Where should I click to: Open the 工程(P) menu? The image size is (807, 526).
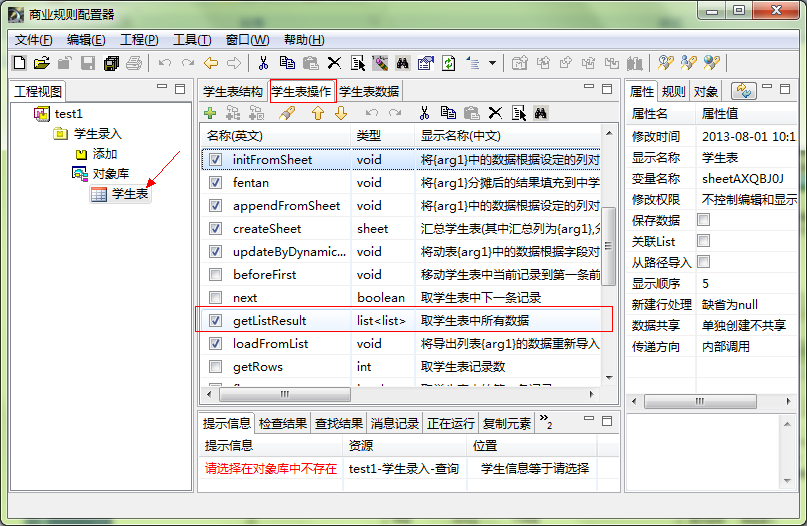pyautogui.click(x=139, y=40)
